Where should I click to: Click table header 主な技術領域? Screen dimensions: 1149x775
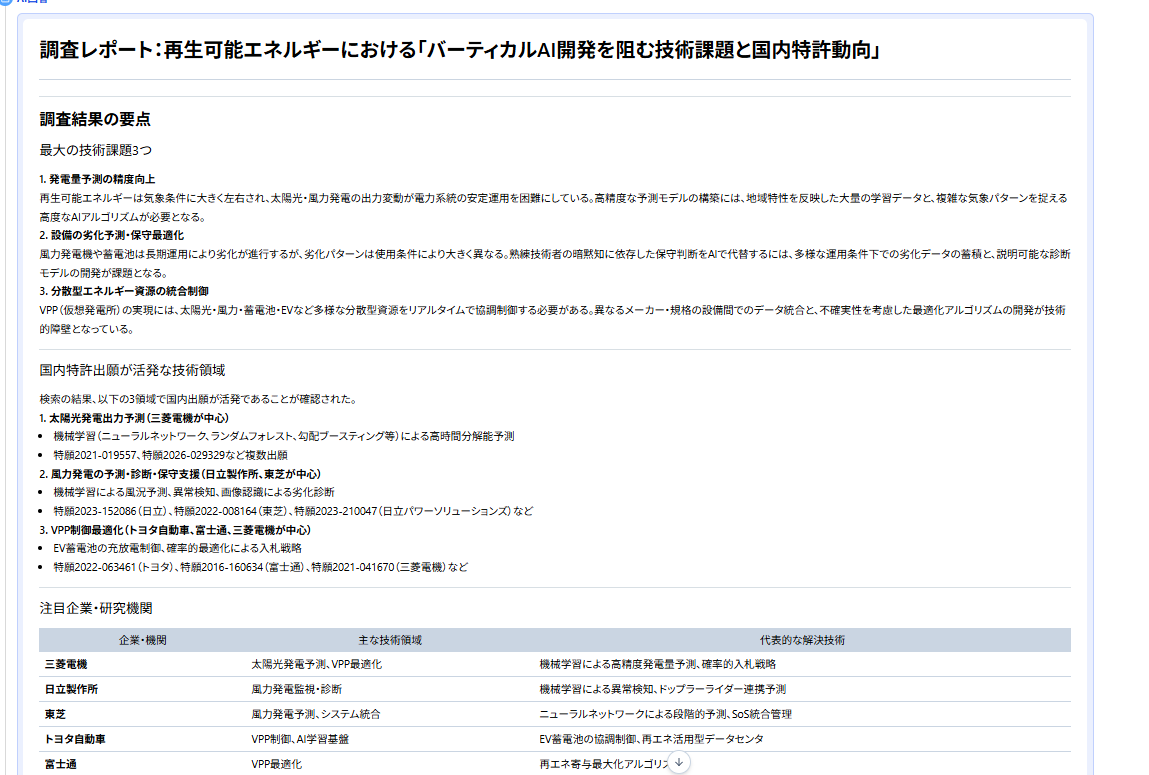(x=390, y=640)
